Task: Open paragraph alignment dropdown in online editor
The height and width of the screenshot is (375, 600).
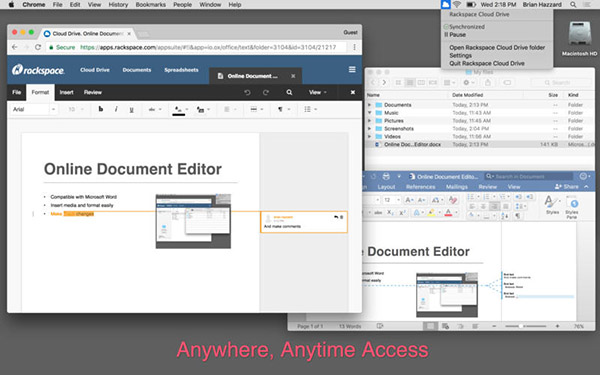Action: tap(230, 109)
